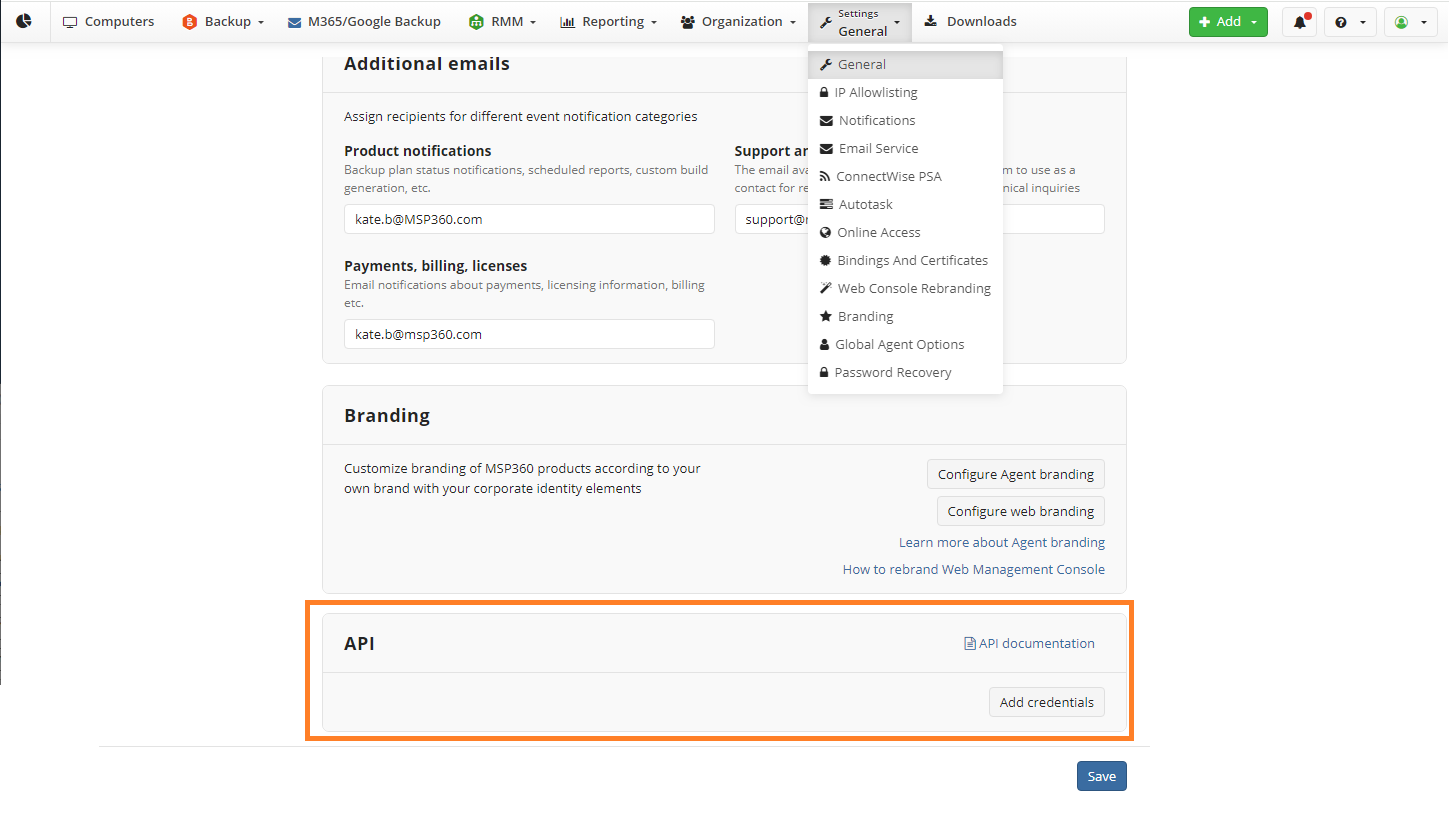Click the green RMM icon
Screen dimensions: 1449x819
click(476, 22)
